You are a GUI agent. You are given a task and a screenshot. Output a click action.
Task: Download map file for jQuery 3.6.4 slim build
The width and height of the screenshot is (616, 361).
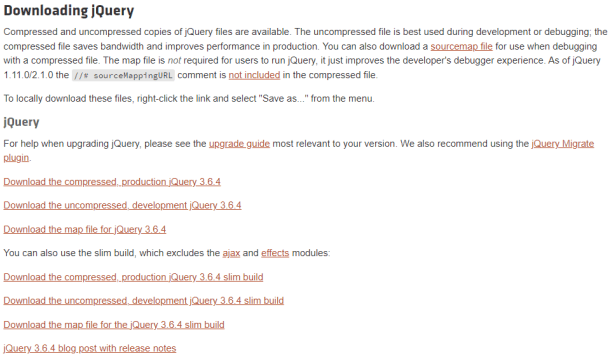pos(114,325)
